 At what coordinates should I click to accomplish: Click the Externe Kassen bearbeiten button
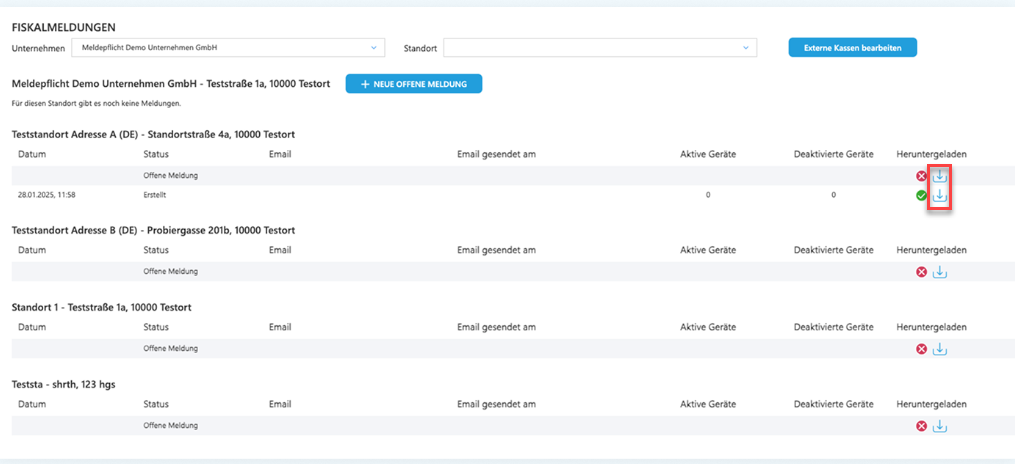tap(853, 48)
